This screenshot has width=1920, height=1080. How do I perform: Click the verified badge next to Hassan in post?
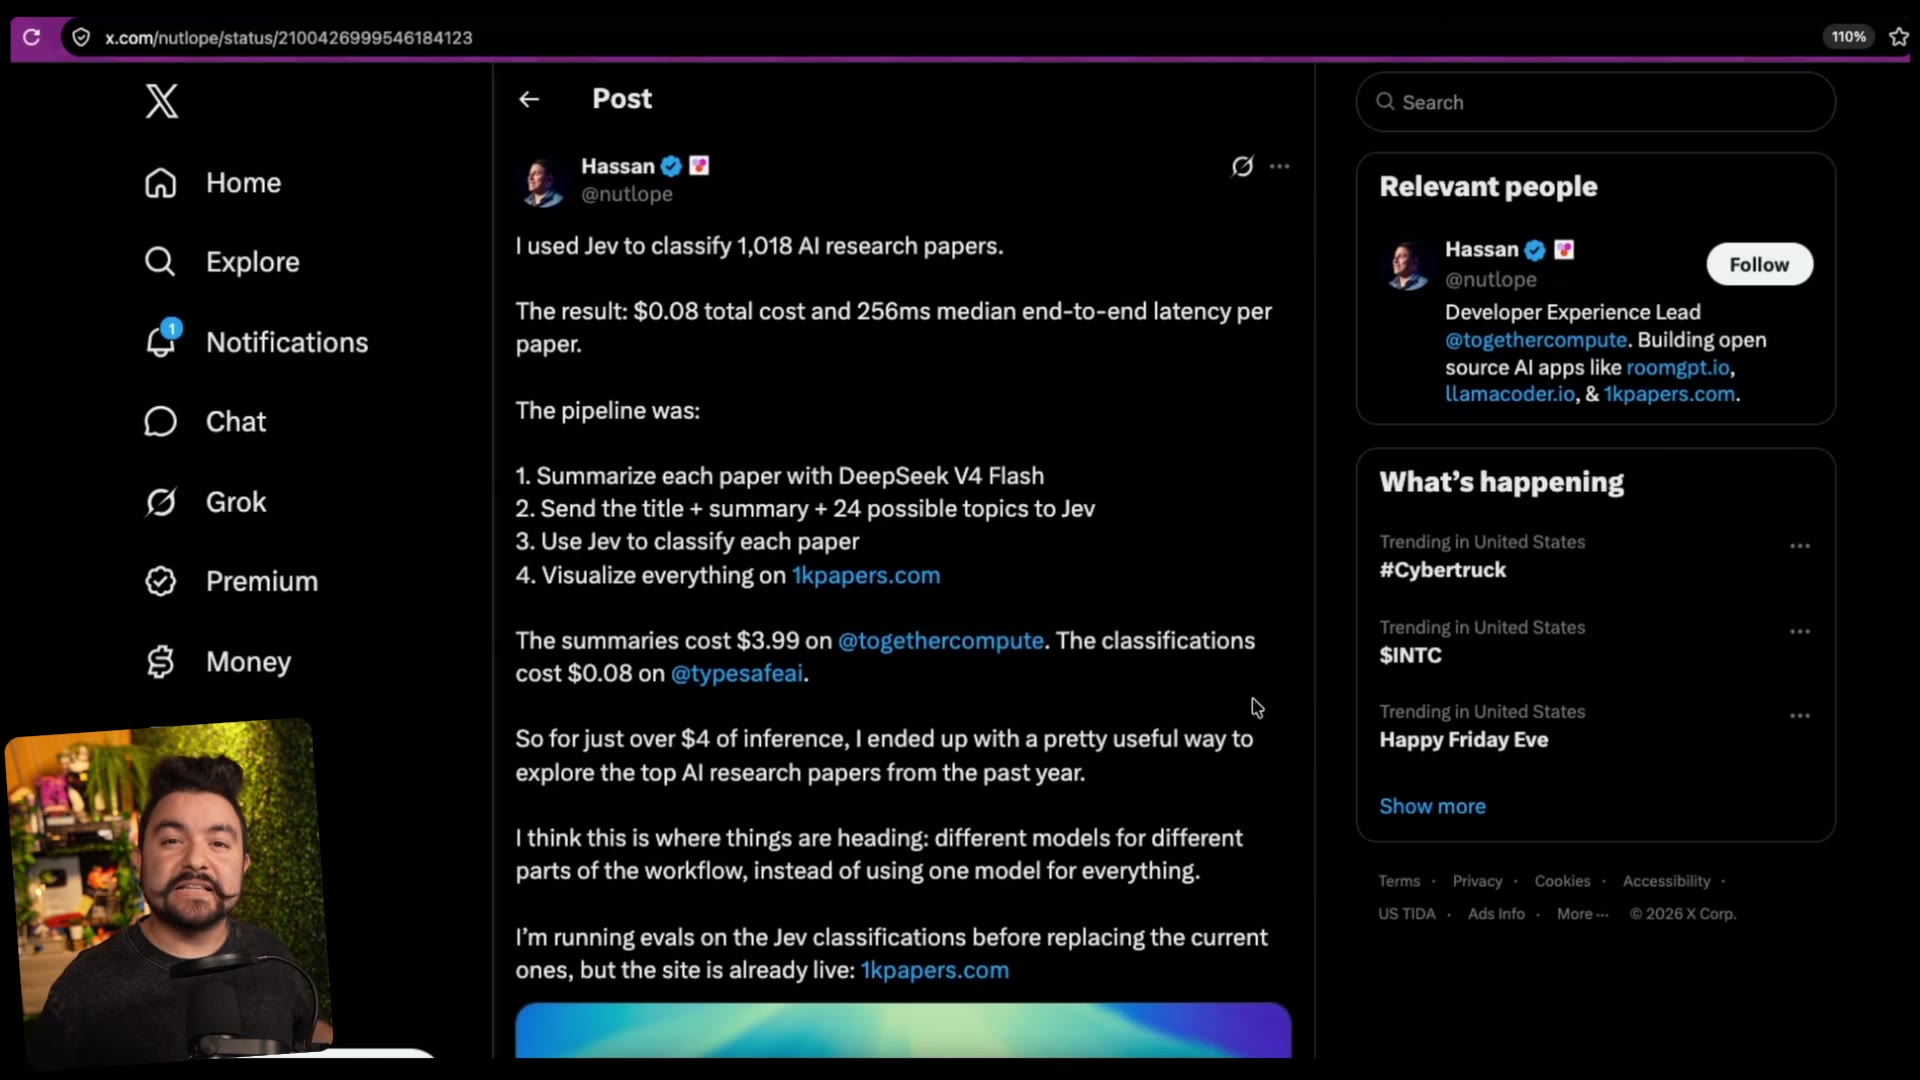[x=671, y=166]
